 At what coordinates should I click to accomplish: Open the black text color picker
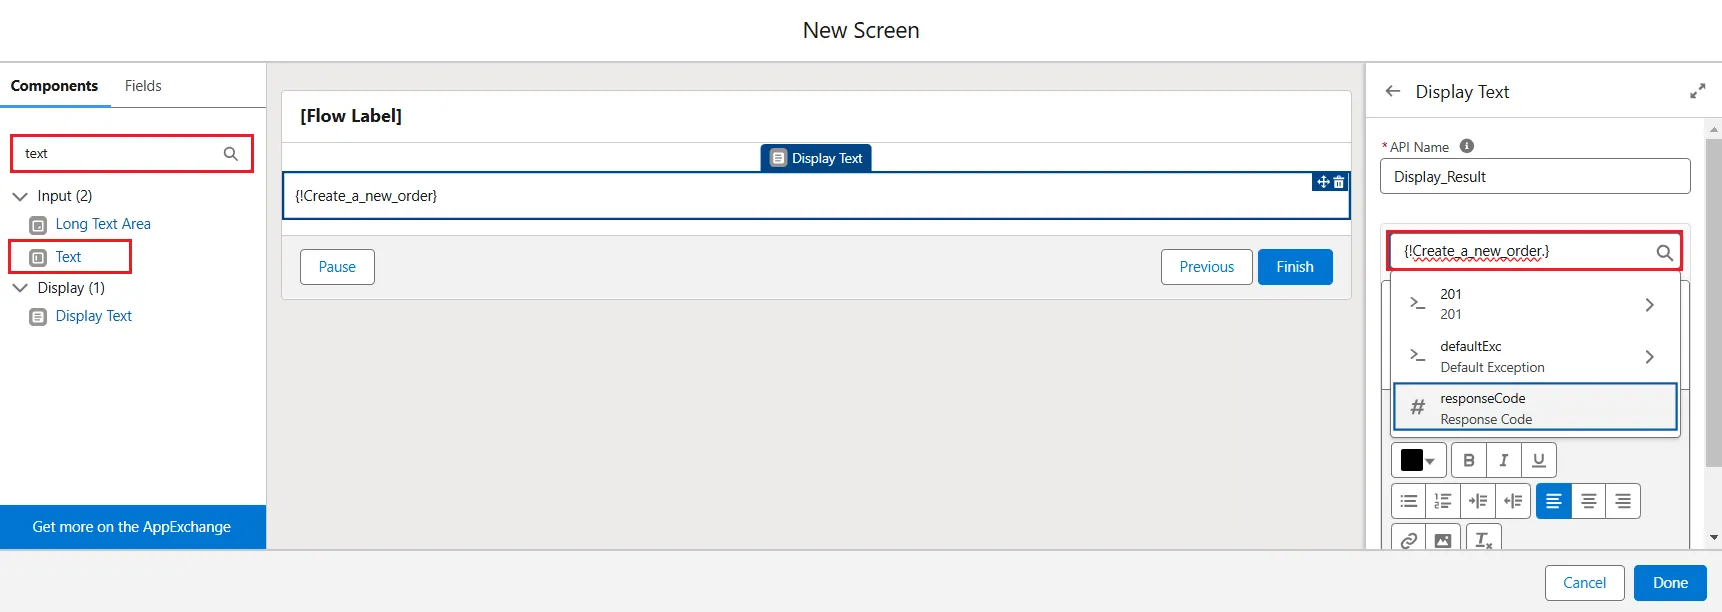1418,460
